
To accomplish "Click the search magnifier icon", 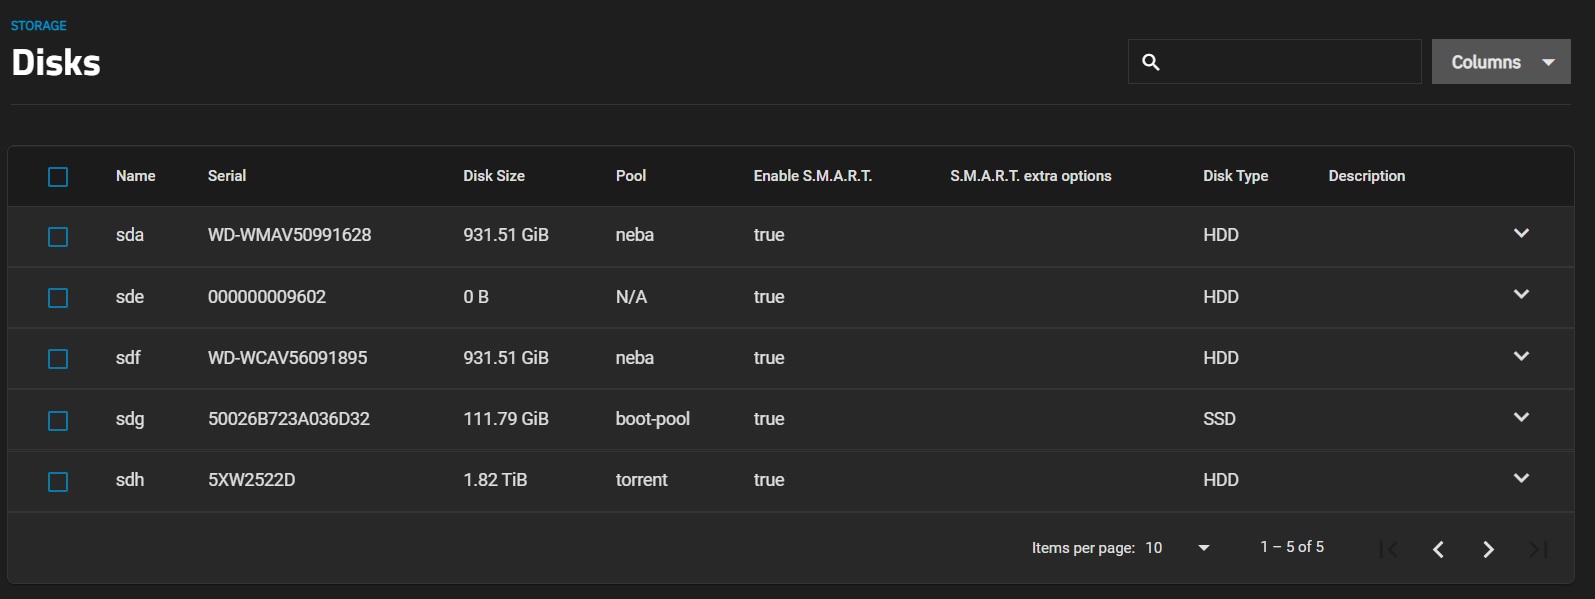I will pyautogui.click(x=1151, y=62).
